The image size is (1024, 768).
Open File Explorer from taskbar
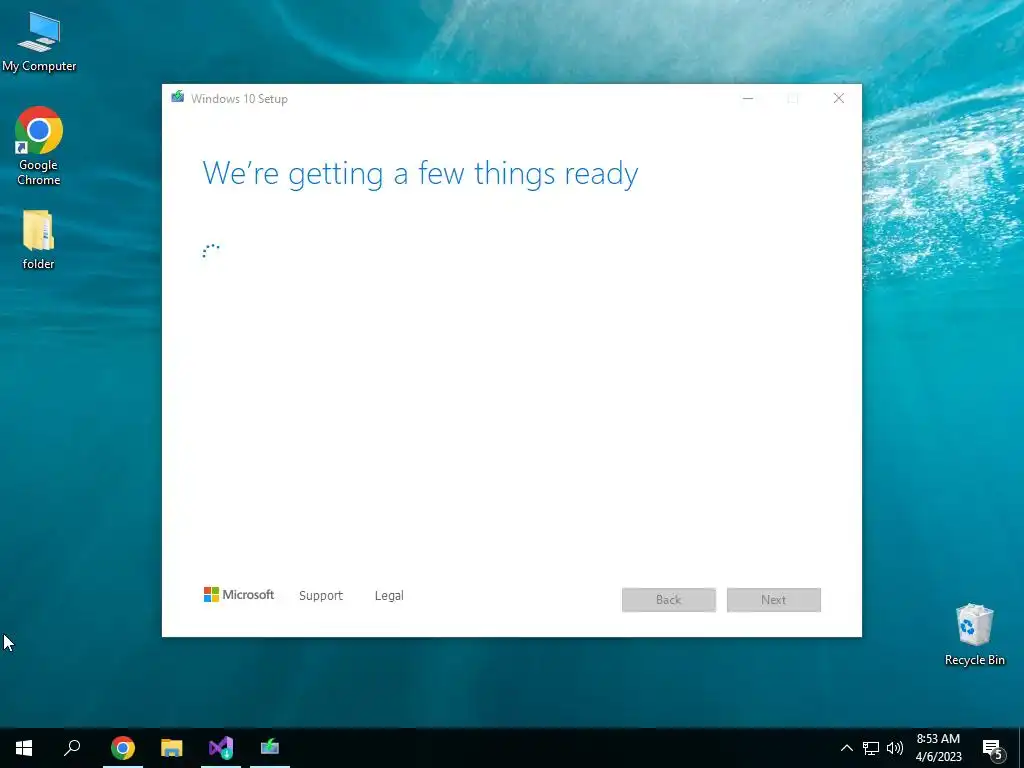(x=172, y=748)
